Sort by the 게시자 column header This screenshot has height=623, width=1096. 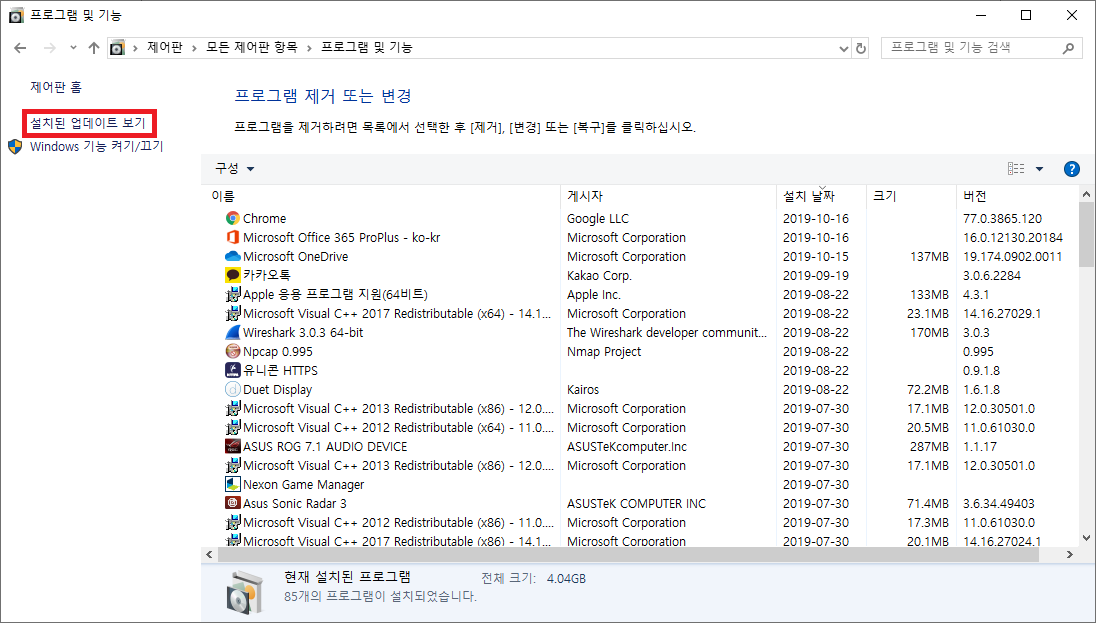point(668,196)
